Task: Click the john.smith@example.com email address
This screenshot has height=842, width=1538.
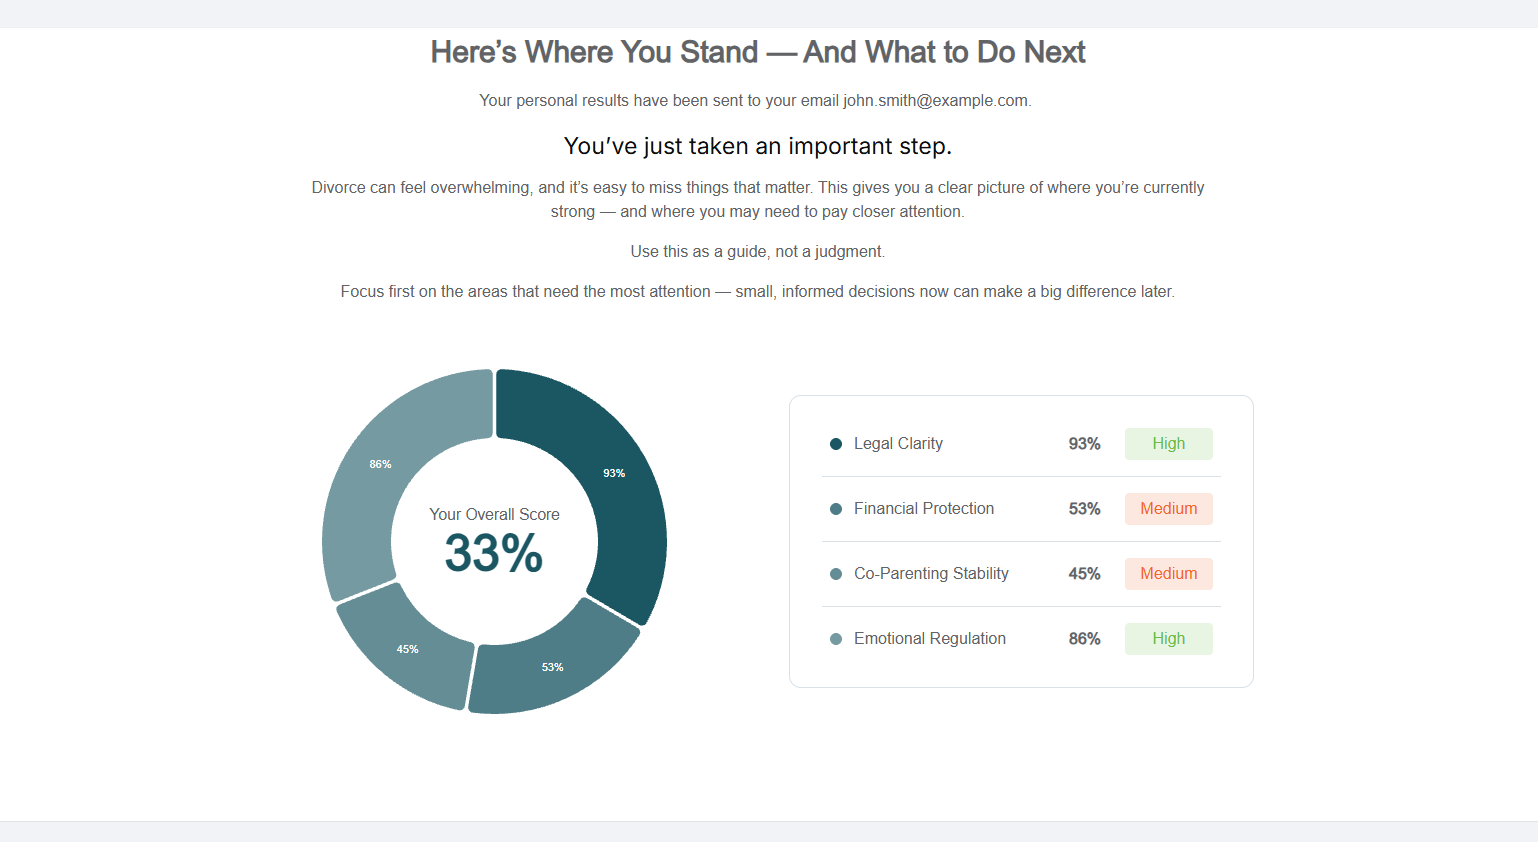Action: point(935,101)
